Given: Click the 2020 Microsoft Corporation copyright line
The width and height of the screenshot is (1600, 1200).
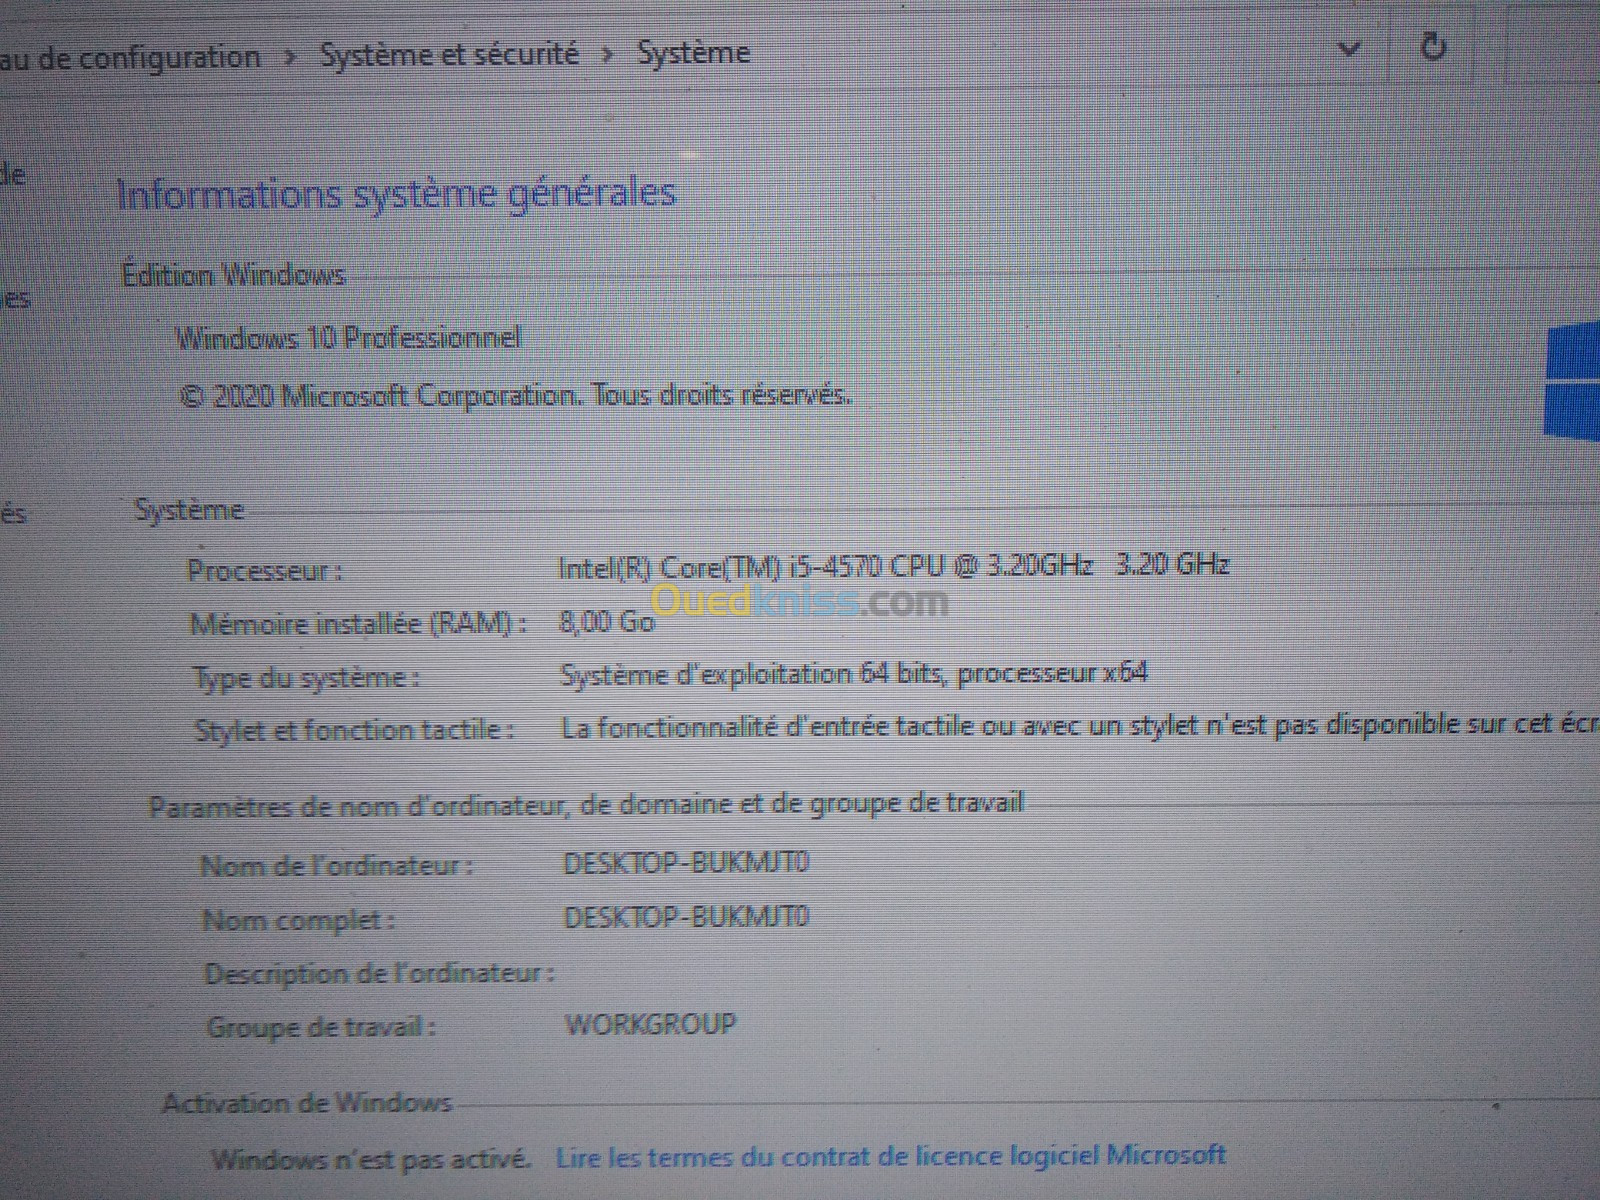Looking at the screenshot, I should click(x=516, y=396).
